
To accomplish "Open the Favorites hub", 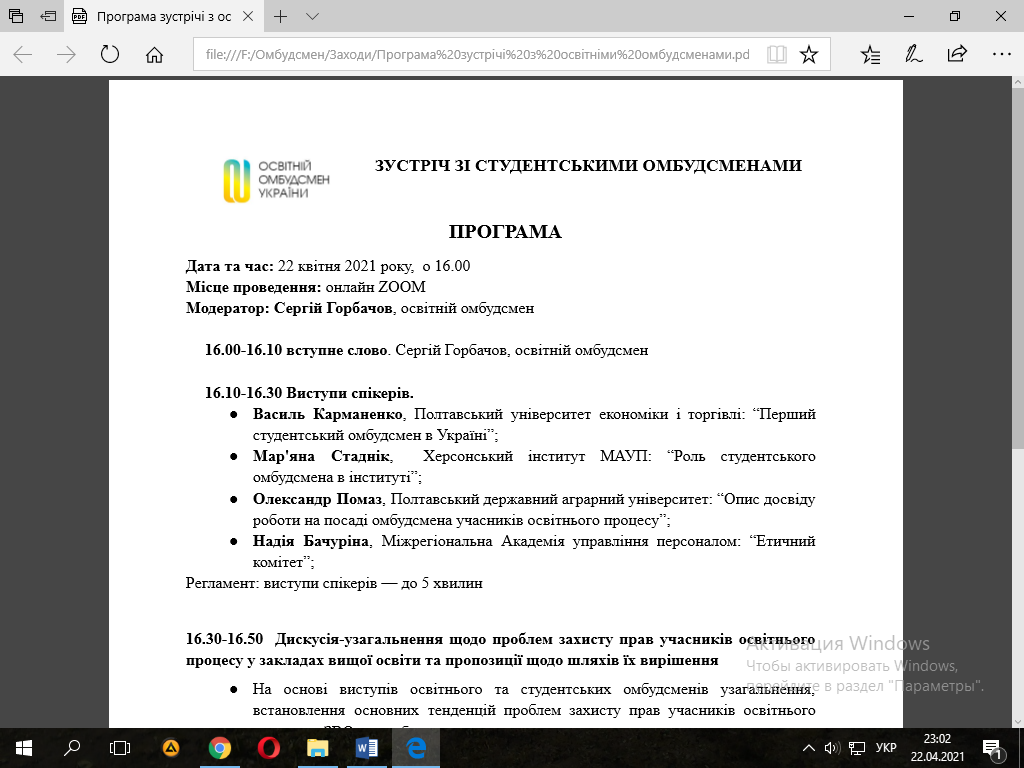I will tap(871, 54).
